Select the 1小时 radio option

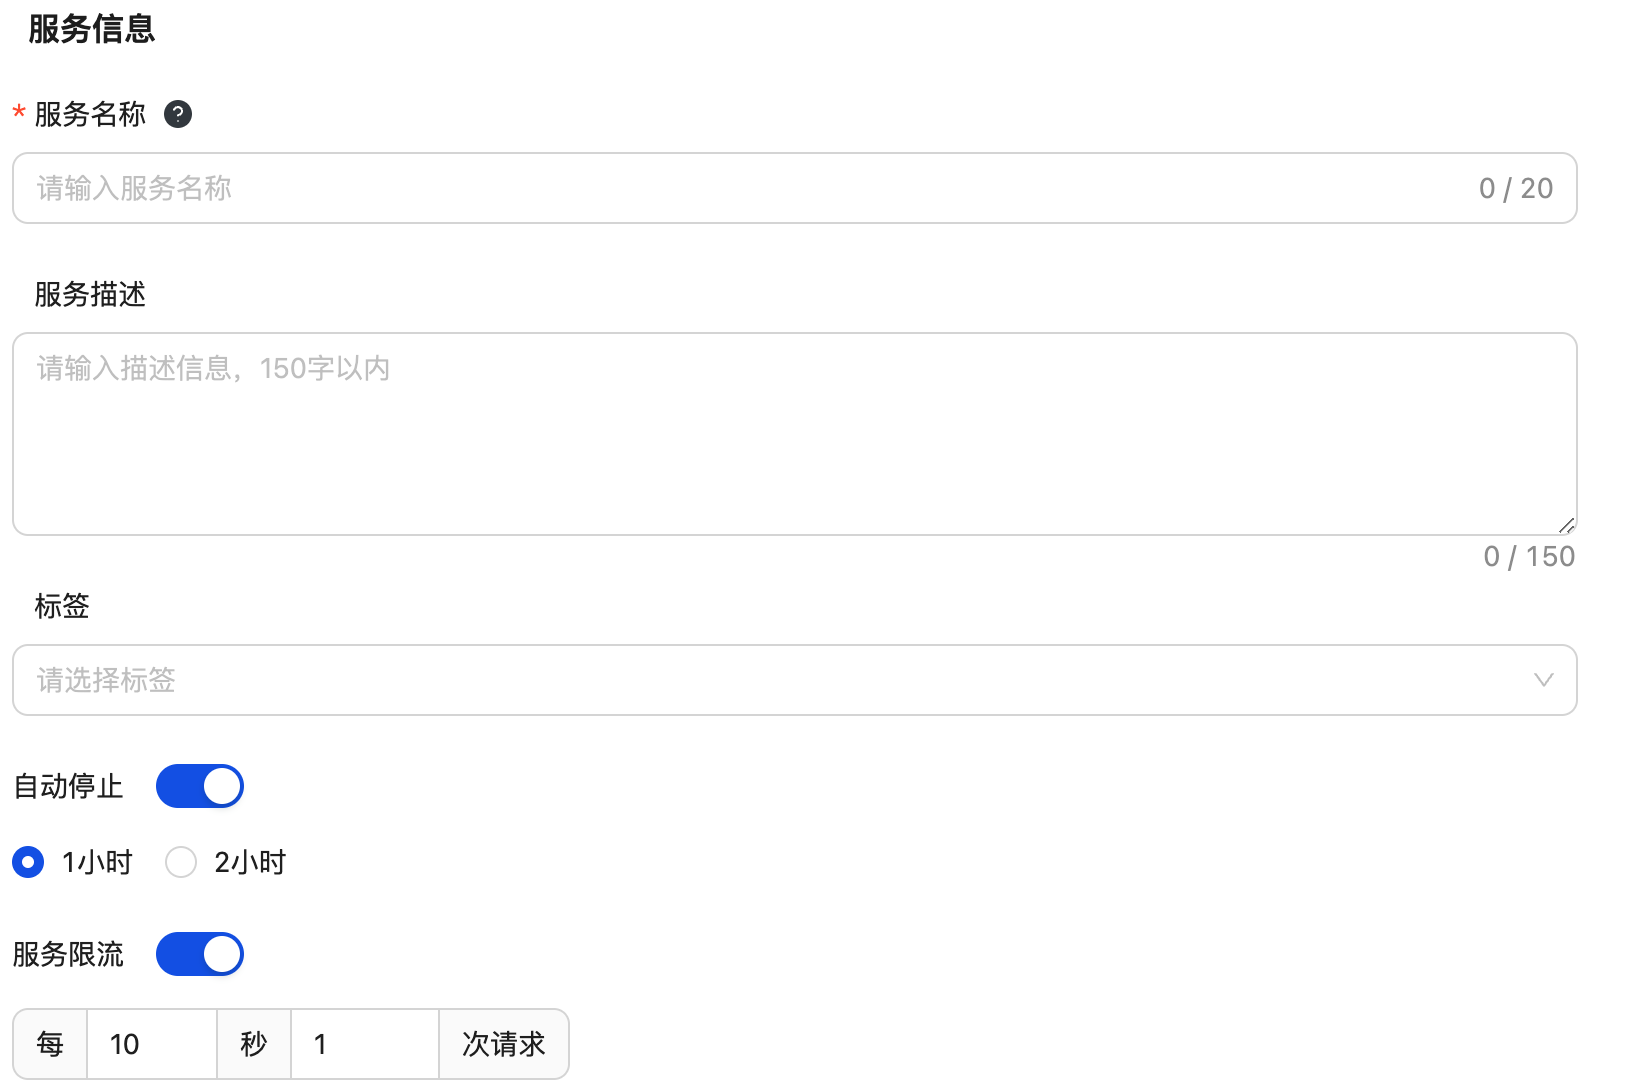click(29, 862)
